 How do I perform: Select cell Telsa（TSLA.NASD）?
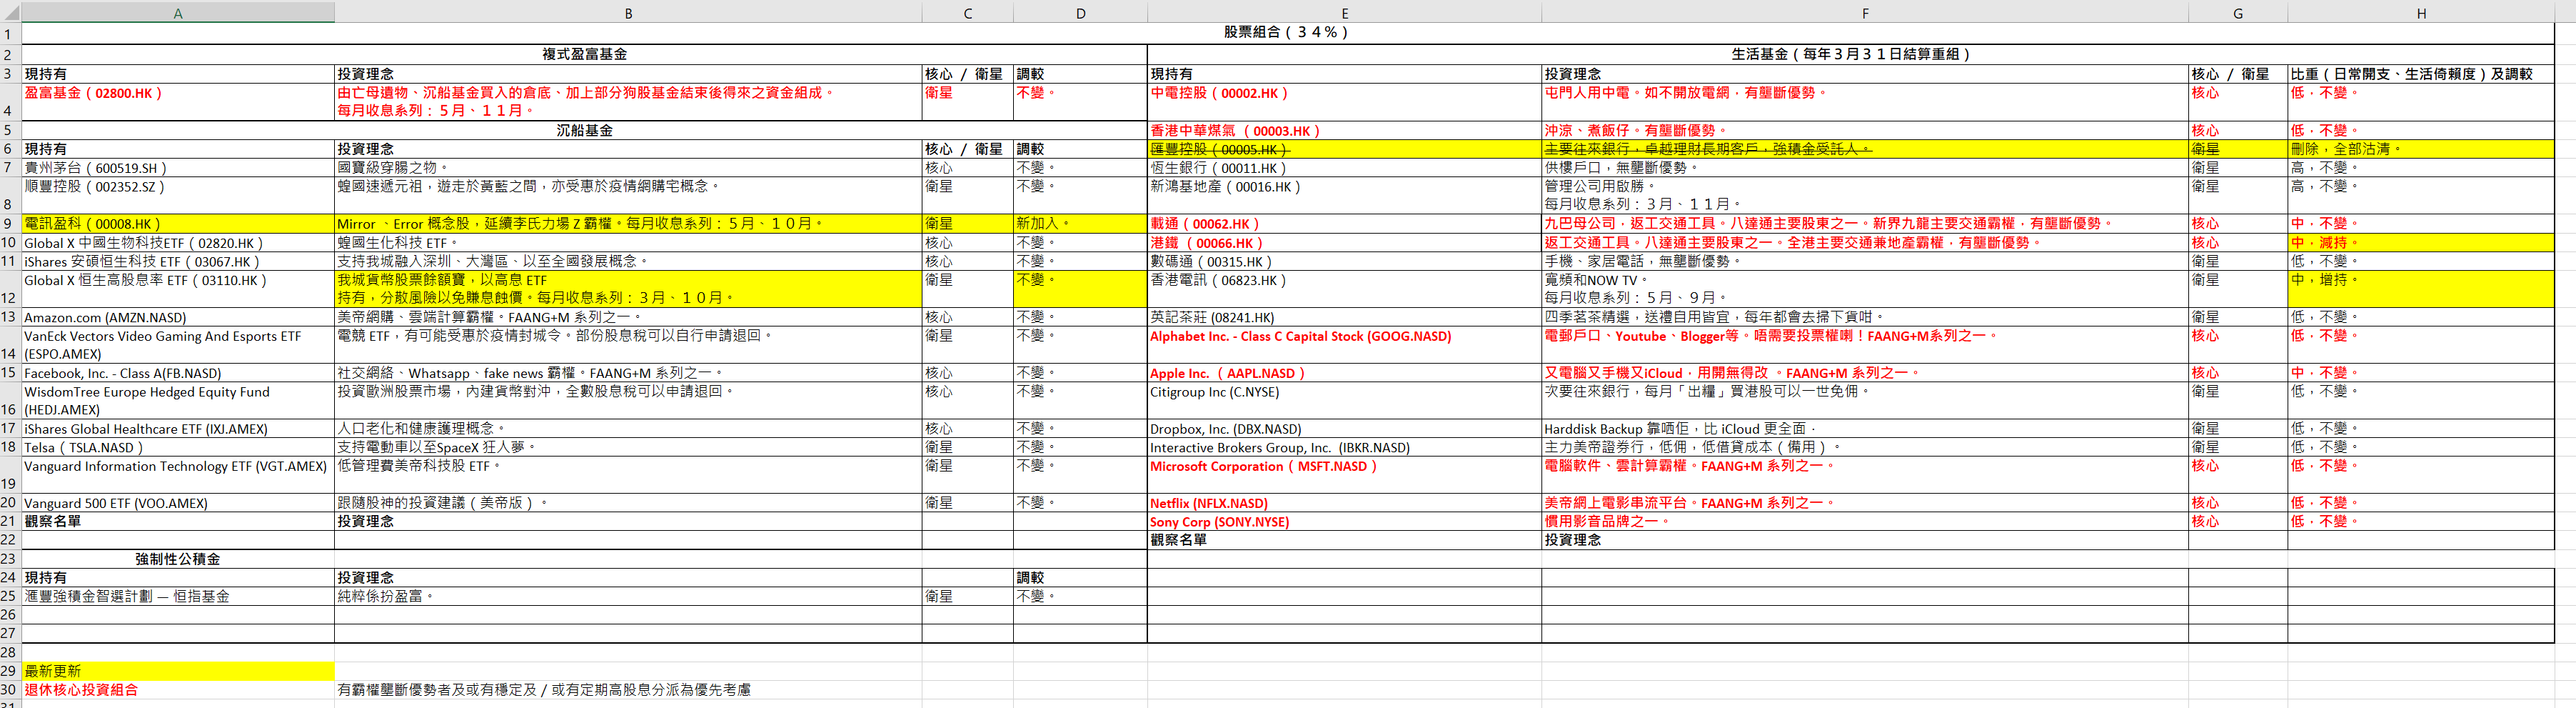pos(178,448)
